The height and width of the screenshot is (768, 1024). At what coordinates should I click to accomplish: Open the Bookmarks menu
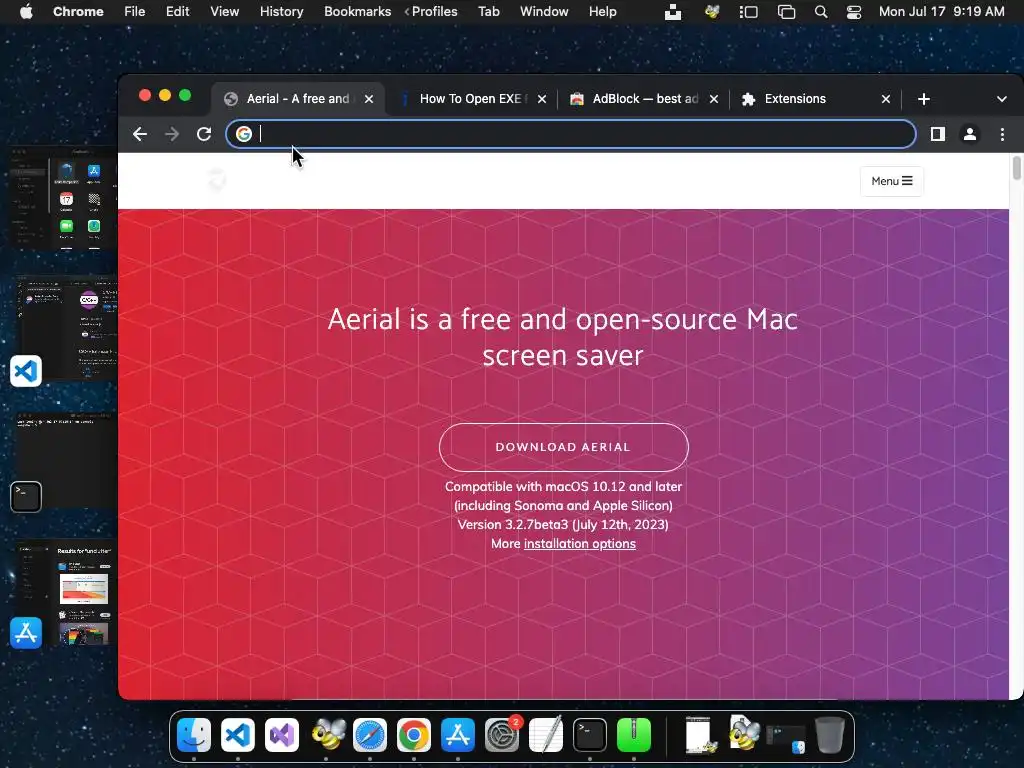(x=357, y=12)
